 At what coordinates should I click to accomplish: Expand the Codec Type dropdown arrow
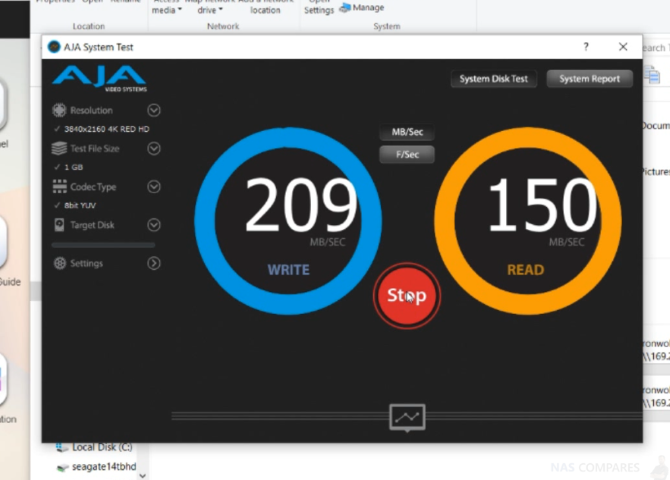click(x=154, y=187)
